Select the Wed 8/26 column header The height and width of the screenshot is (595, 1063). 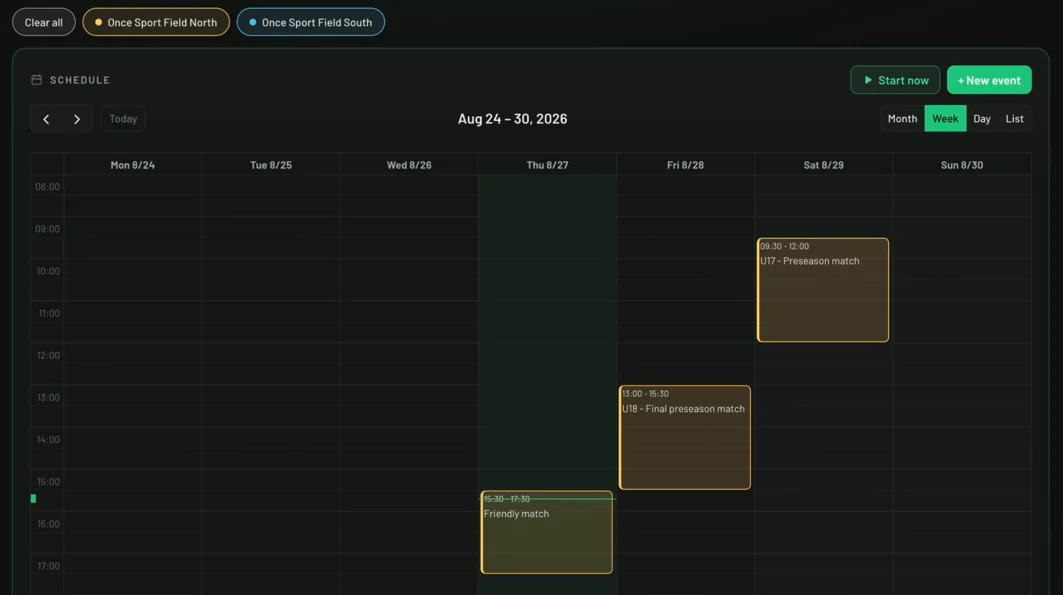pos(409,165)
